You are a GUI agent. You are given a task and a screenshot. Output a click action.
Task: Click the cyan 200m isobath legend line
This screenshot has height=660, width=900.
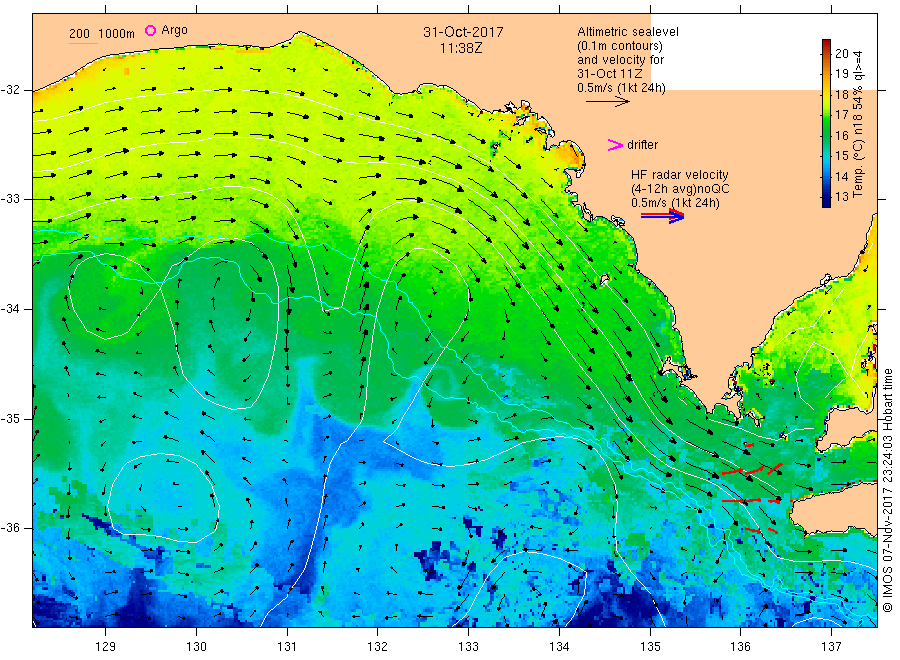[x=83, y=43]
